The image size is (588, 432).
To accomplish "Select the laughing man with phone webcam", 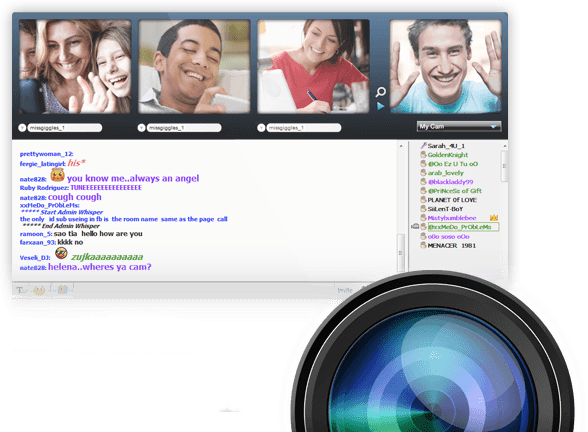I will click(x=194, y=67).
